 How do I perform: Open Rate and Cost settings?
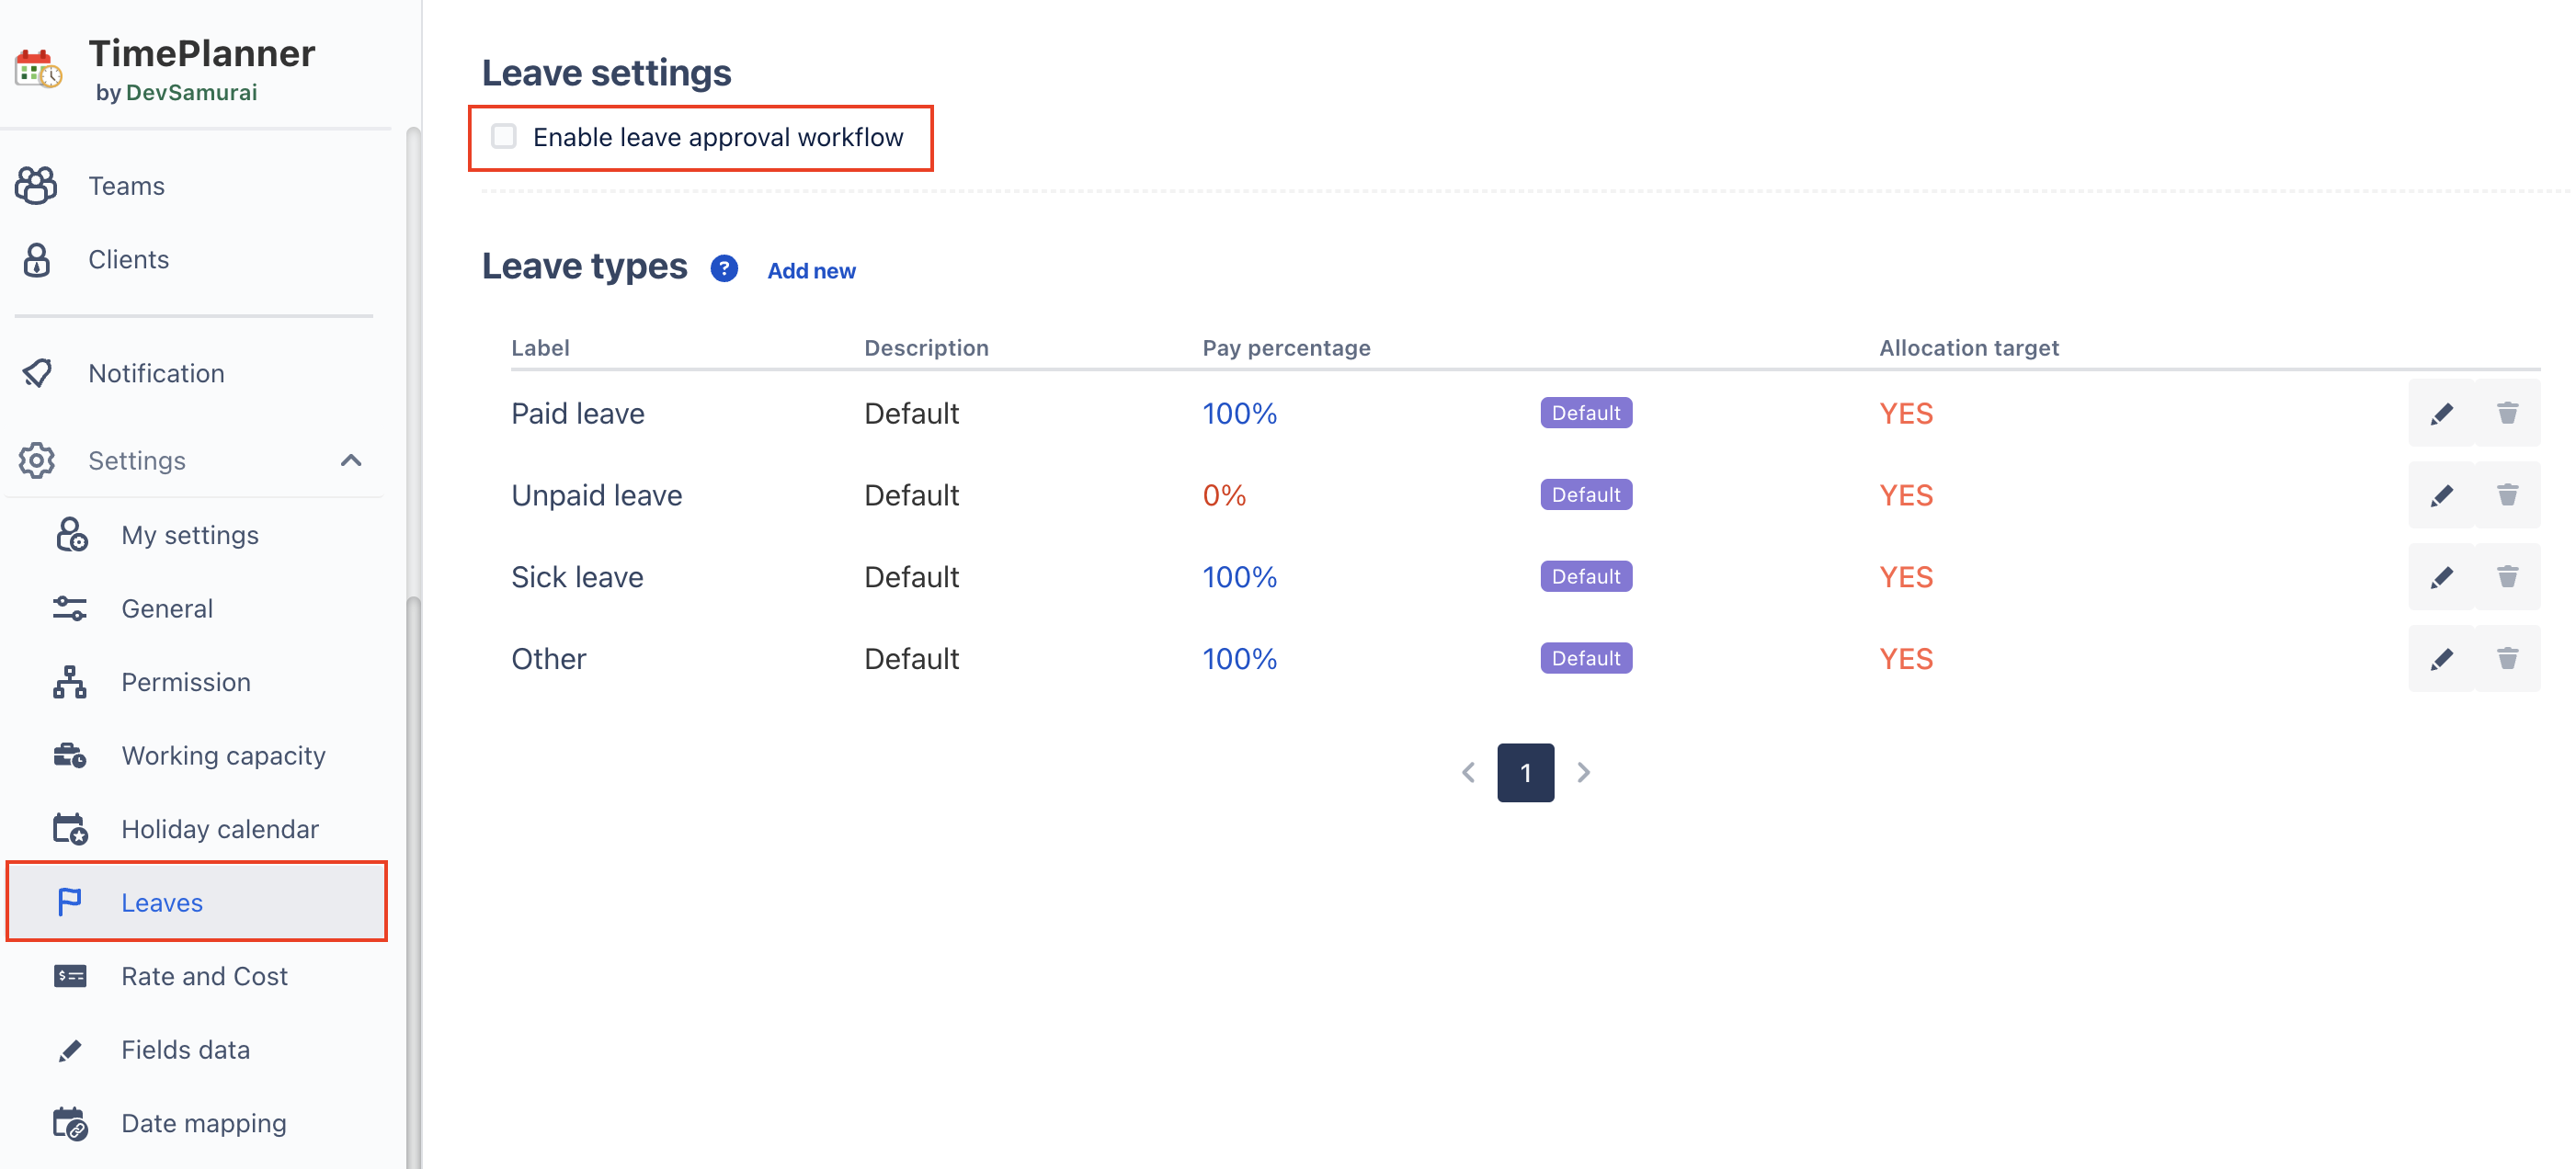[x=204, y=976]
